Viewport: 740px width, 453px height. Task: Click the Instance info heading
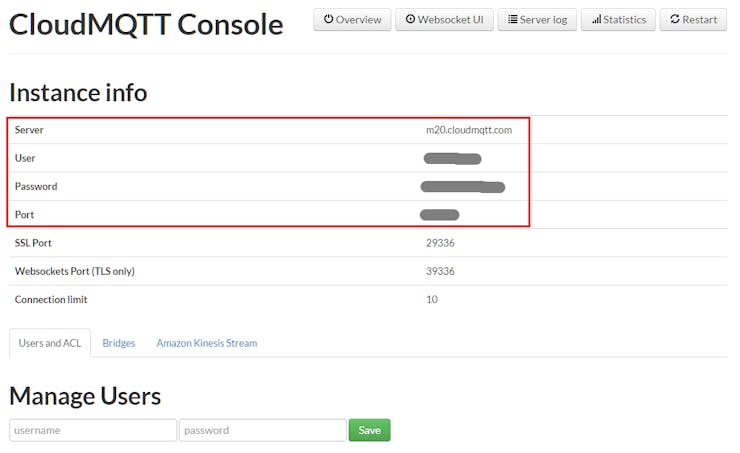(x=78, y=92)
